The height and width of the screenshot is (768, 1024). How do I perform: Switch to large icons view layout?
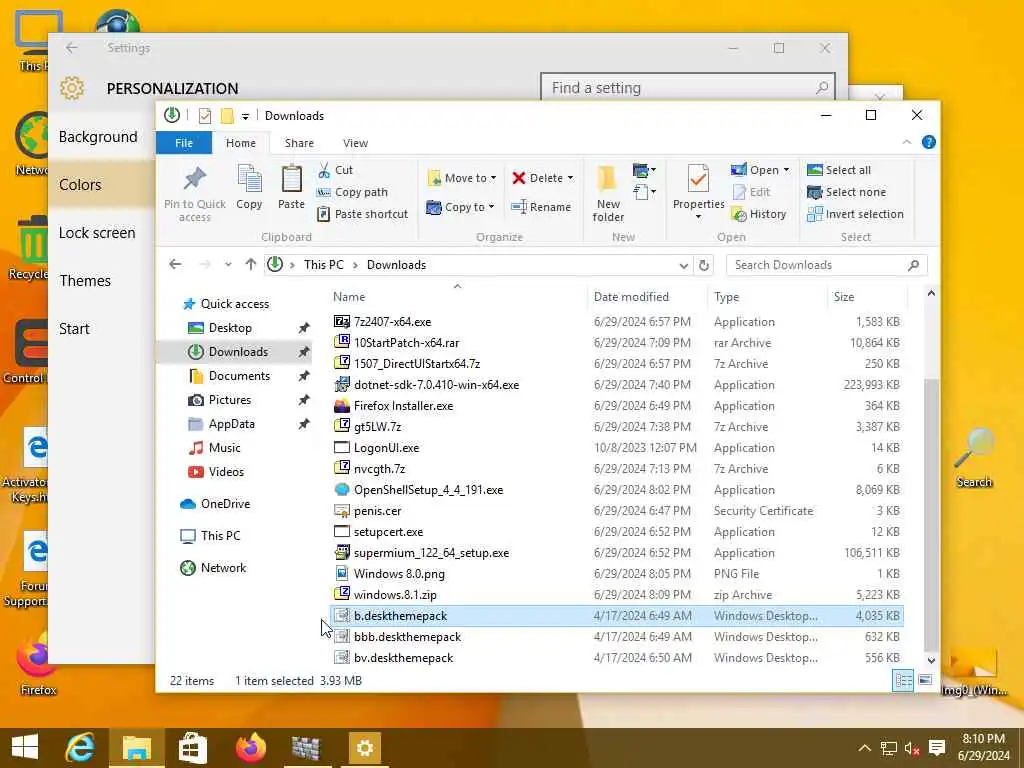click(925, 680)
